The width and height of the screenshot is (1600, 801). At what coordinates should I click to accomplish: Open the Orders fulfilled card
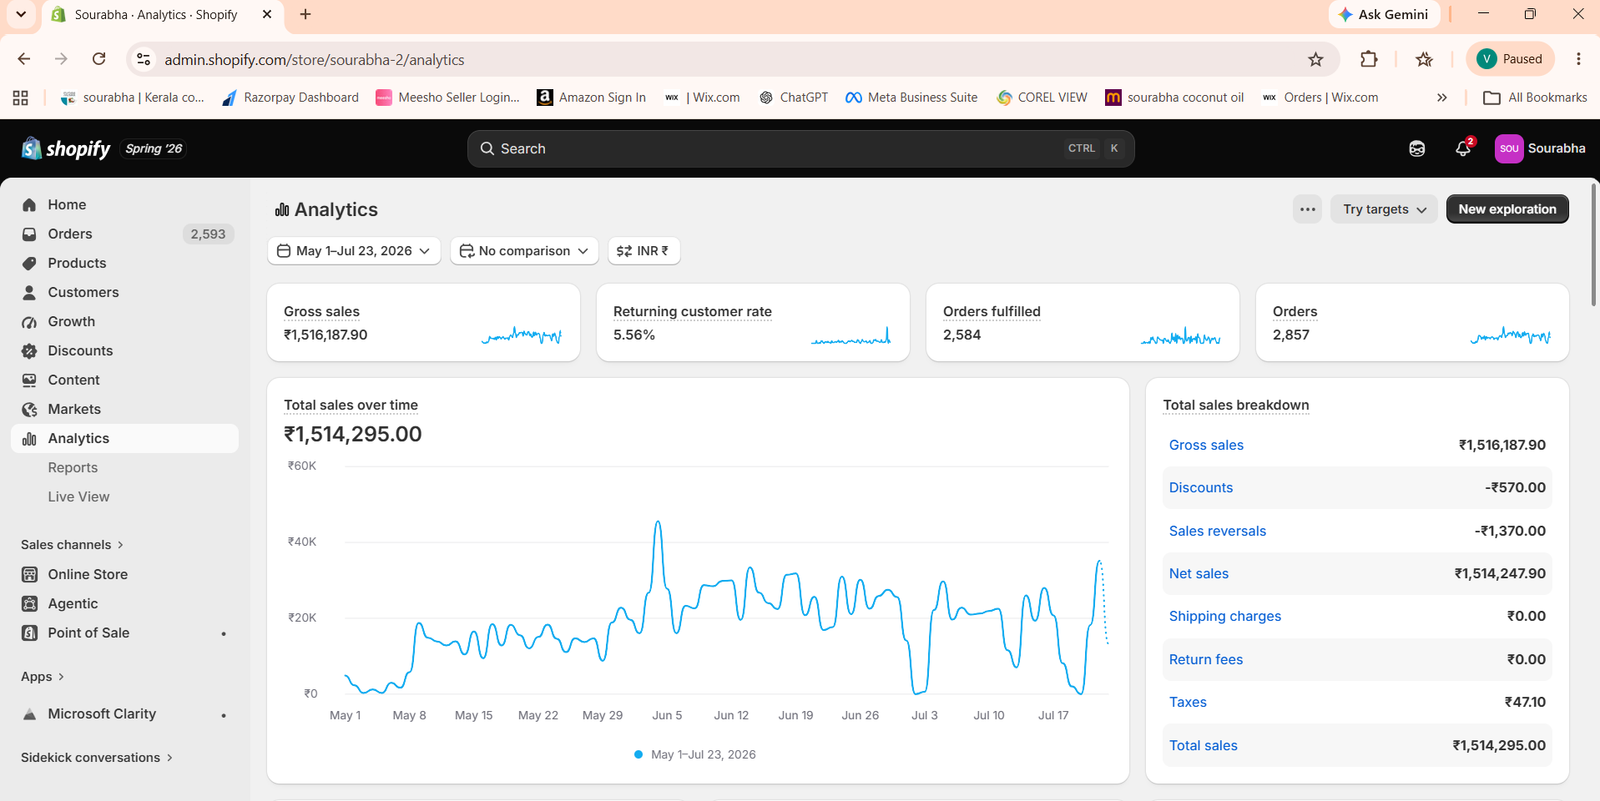tap(1083, 322)
